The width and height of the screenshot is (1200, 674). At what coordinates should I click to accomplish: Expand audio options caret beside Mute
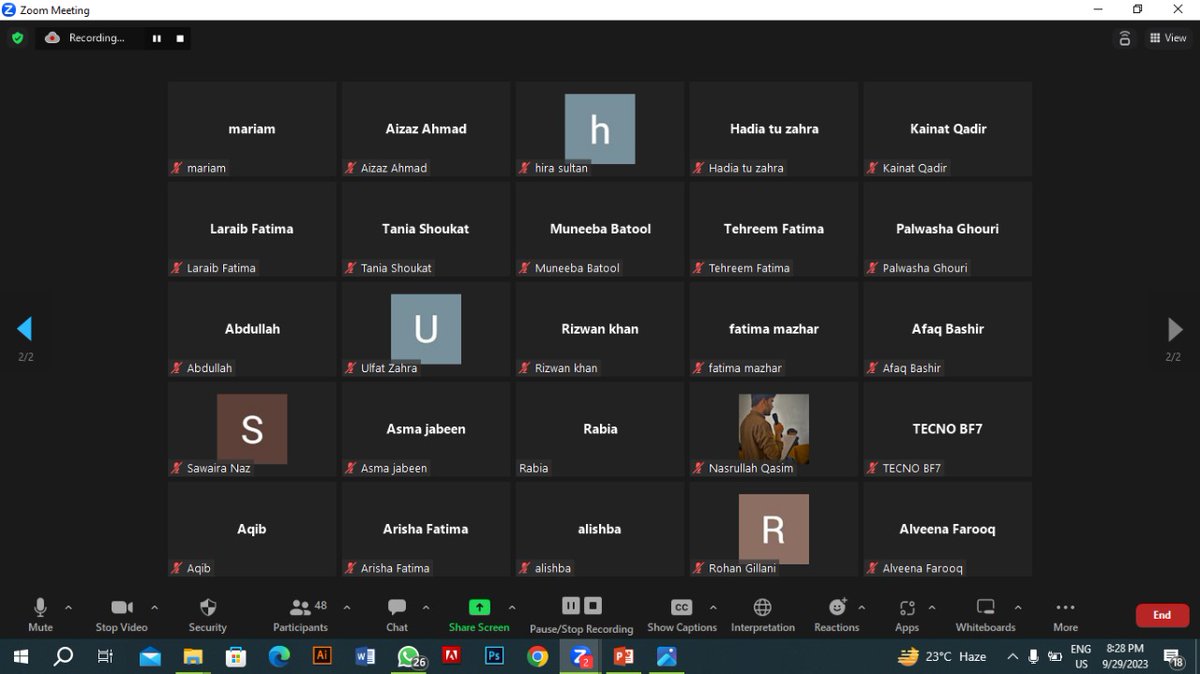[x=68, y=607]
